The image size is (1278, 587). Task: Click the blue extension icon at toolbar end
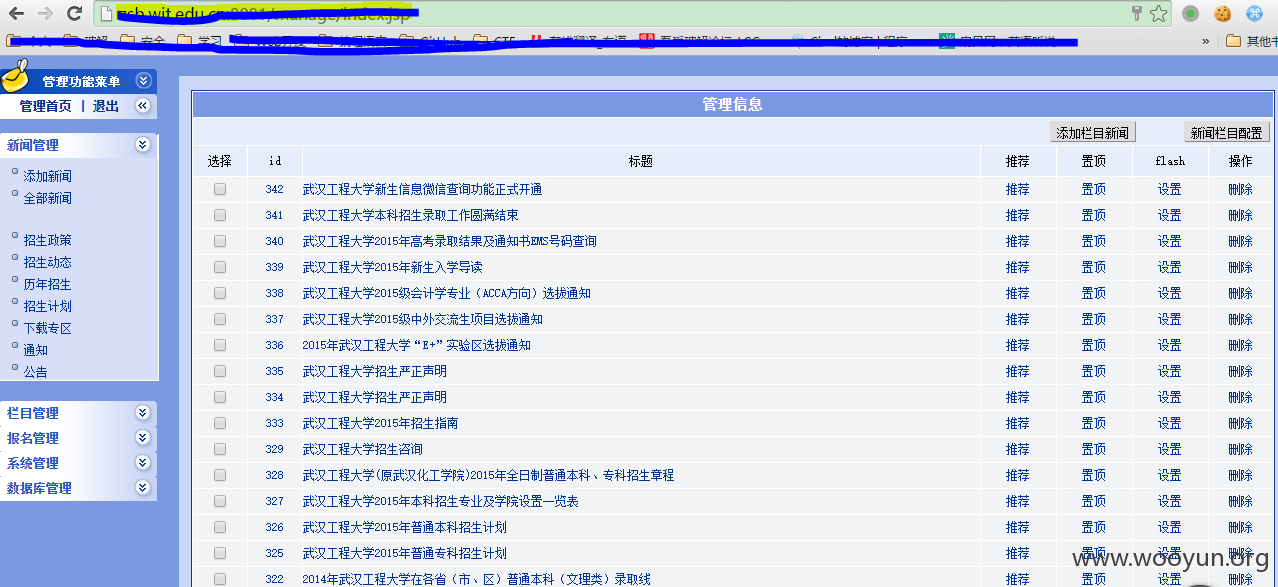[x=1254, y=13]
